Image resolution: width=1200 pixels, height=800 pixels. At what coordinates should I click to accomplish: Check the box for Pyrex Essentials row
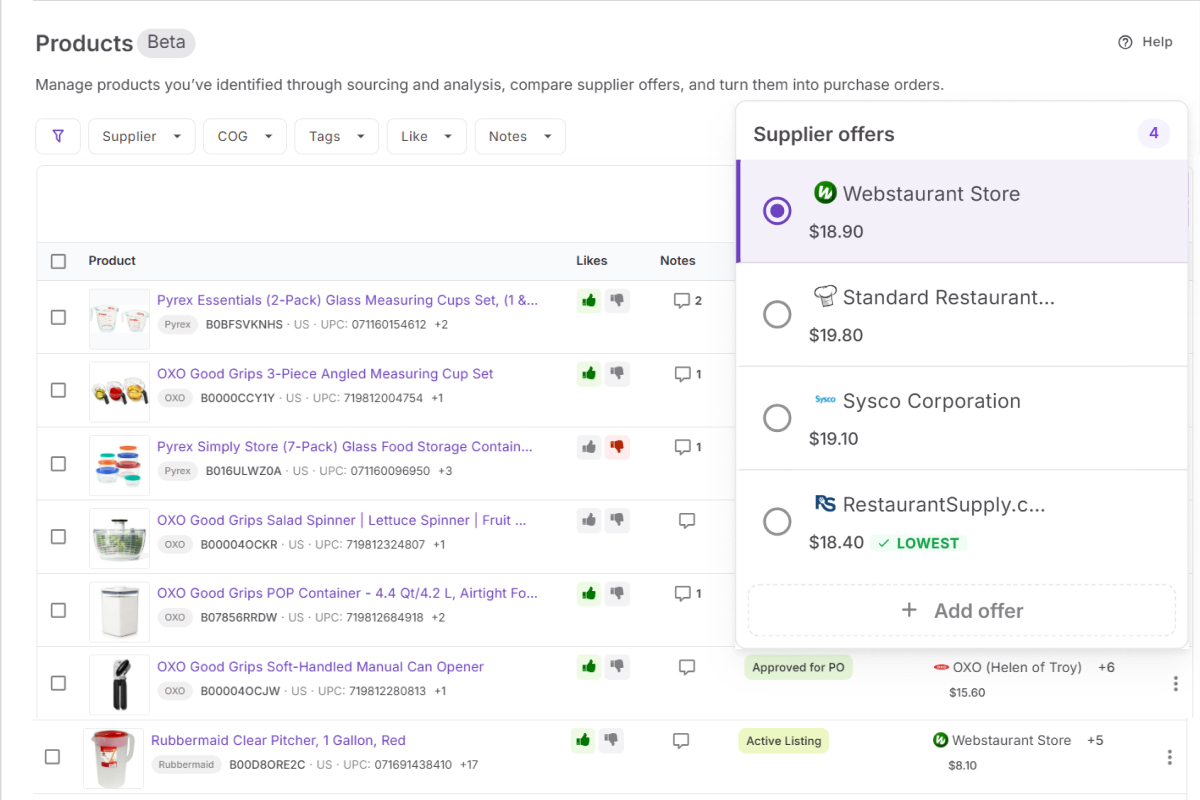tap(58, 317)
